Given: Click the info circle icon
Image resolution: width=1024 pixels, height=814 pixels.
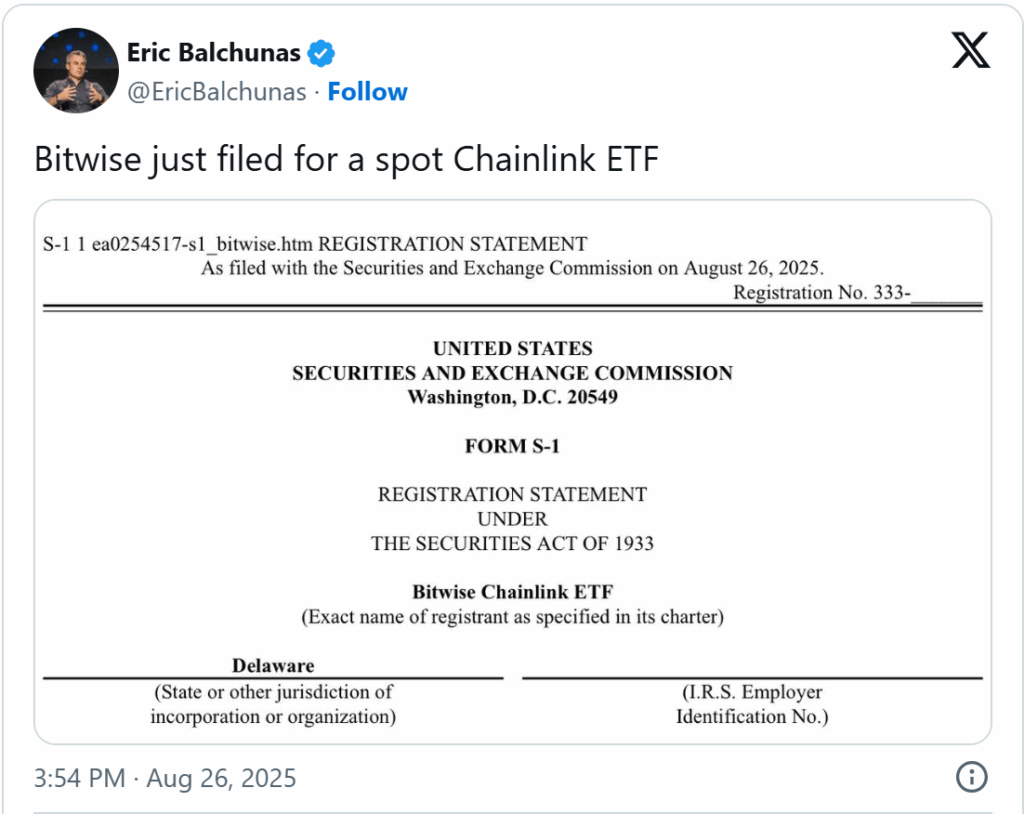Looking at the screenshot, I should click(x=971, y=777).
